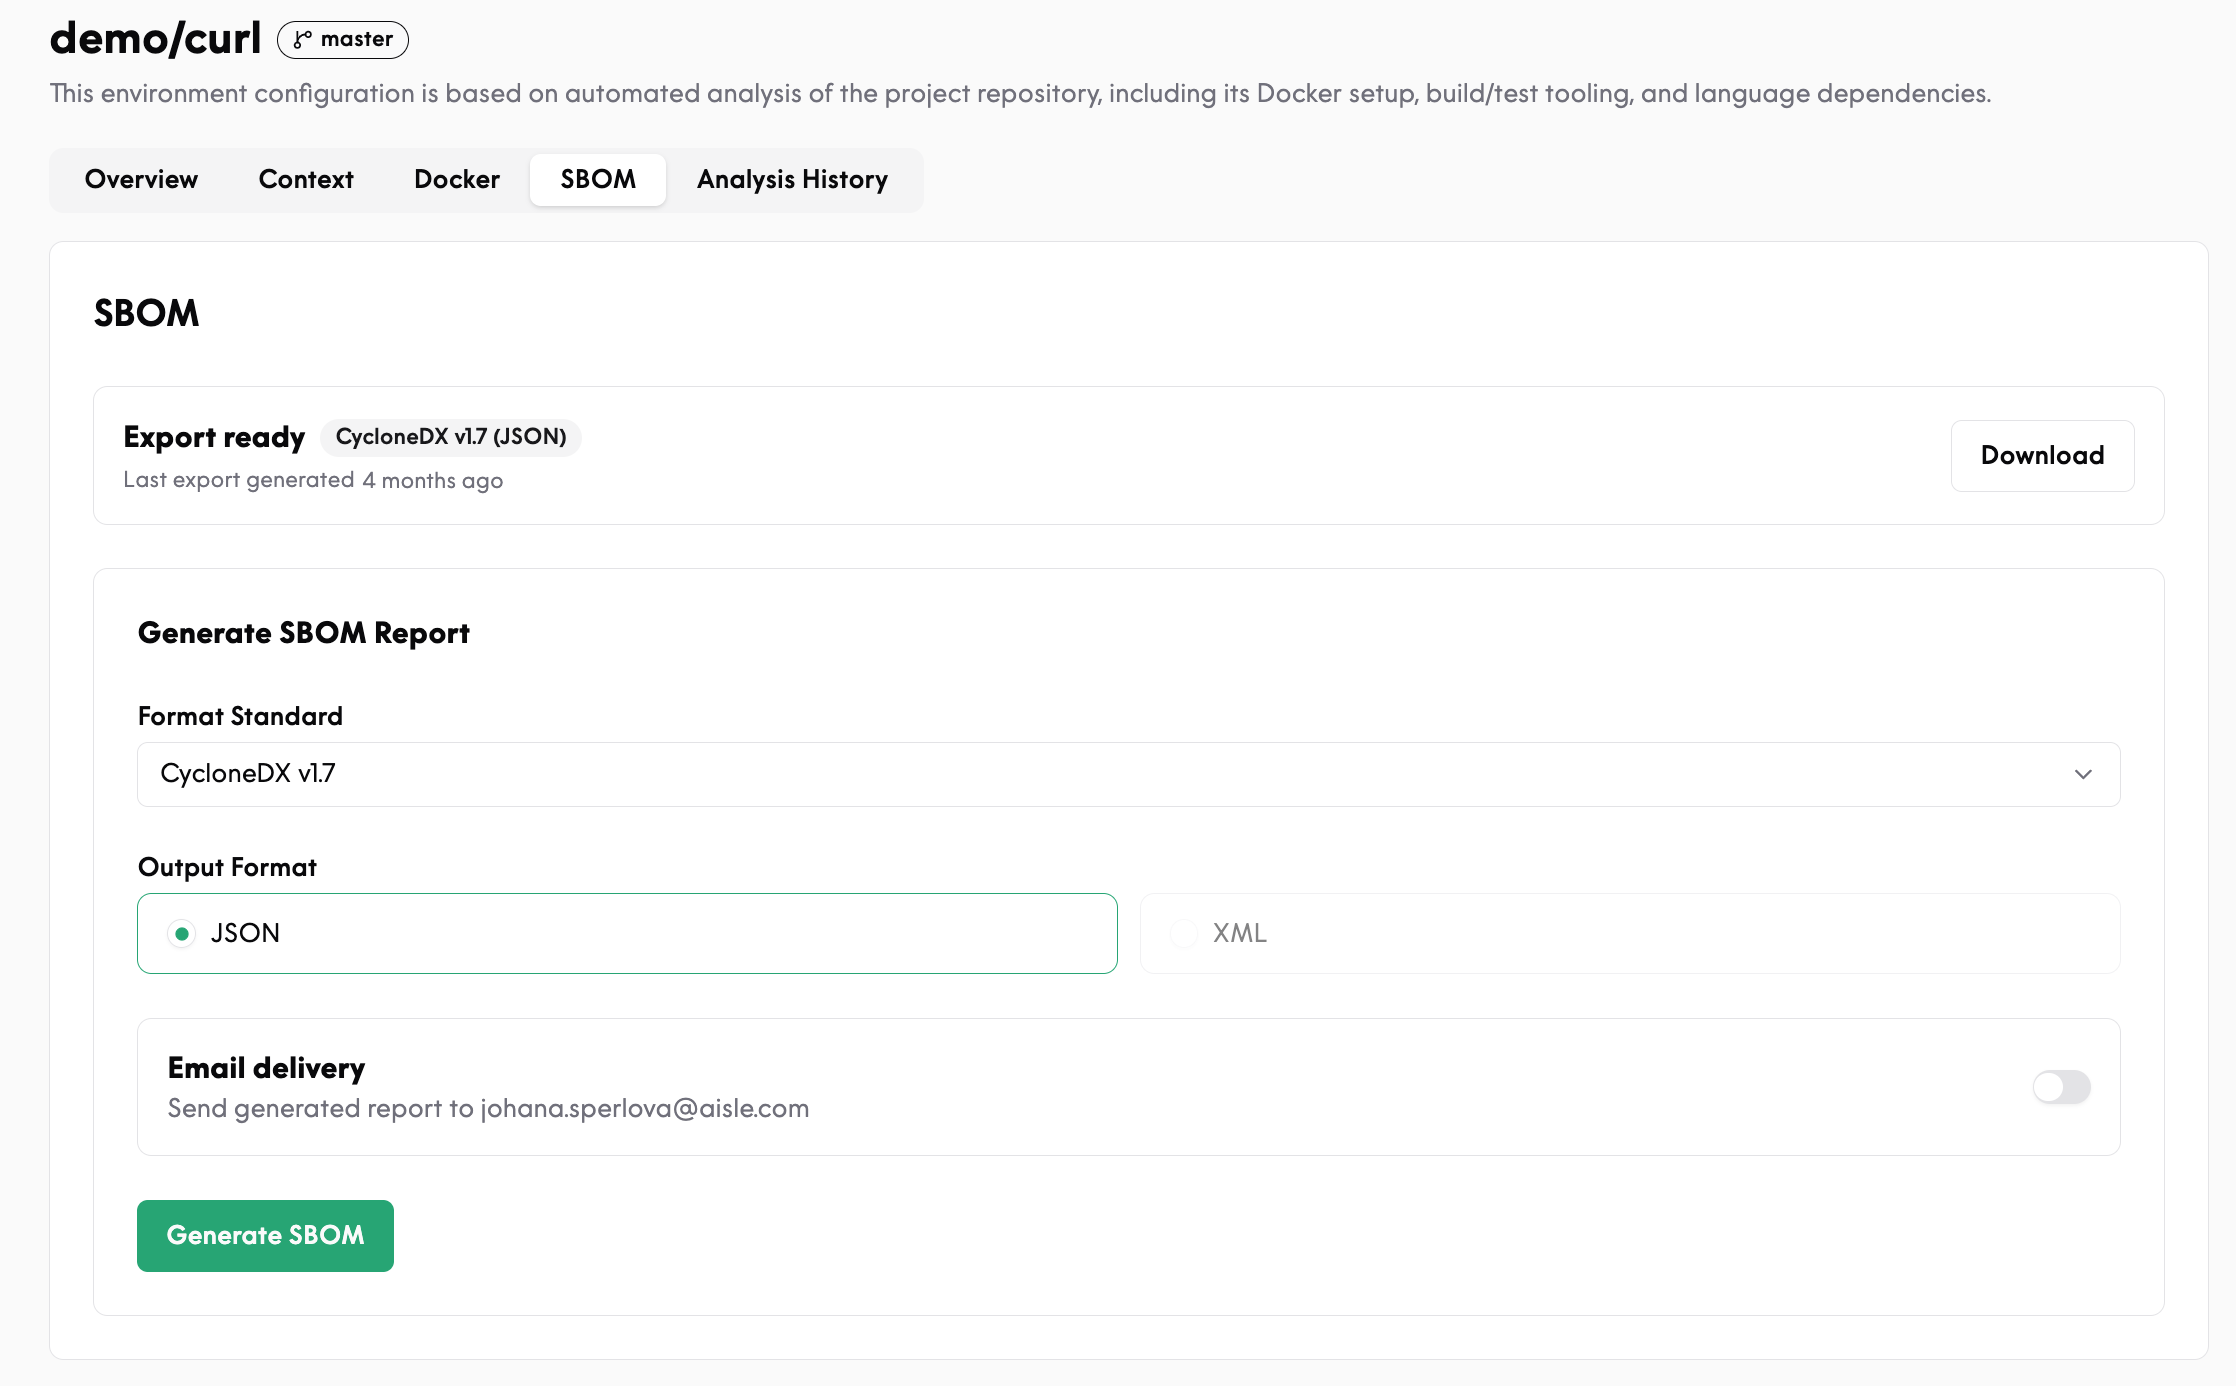Click the Generate SBOM Report heading
Viewport: 2236px width, 1386px height.
coord(304,634)
